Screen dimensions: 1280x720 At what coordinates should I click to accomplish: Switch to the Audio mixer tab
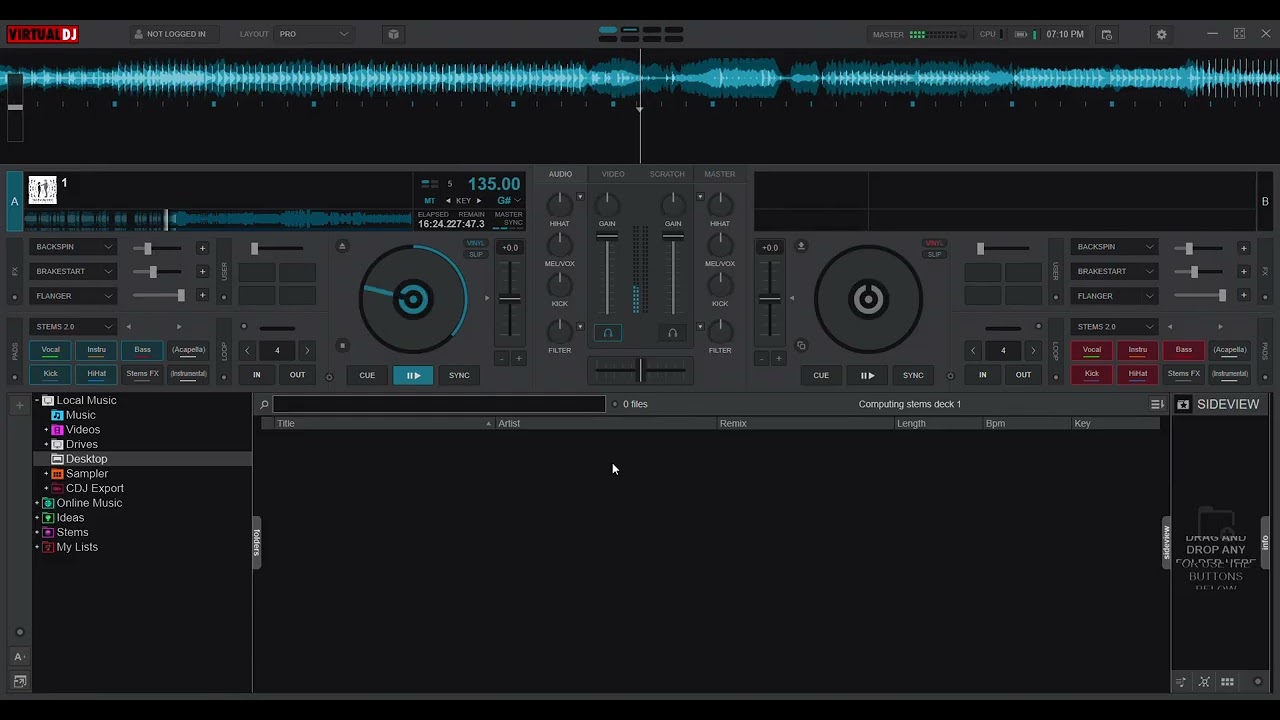[560, 174]
